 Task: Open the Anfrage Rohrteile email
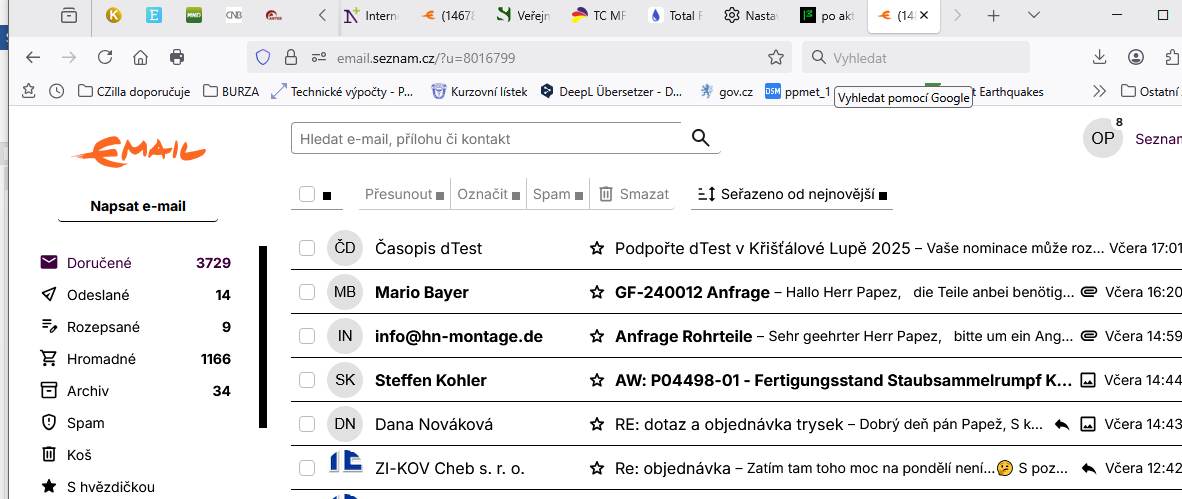click(x=683, y=336)
